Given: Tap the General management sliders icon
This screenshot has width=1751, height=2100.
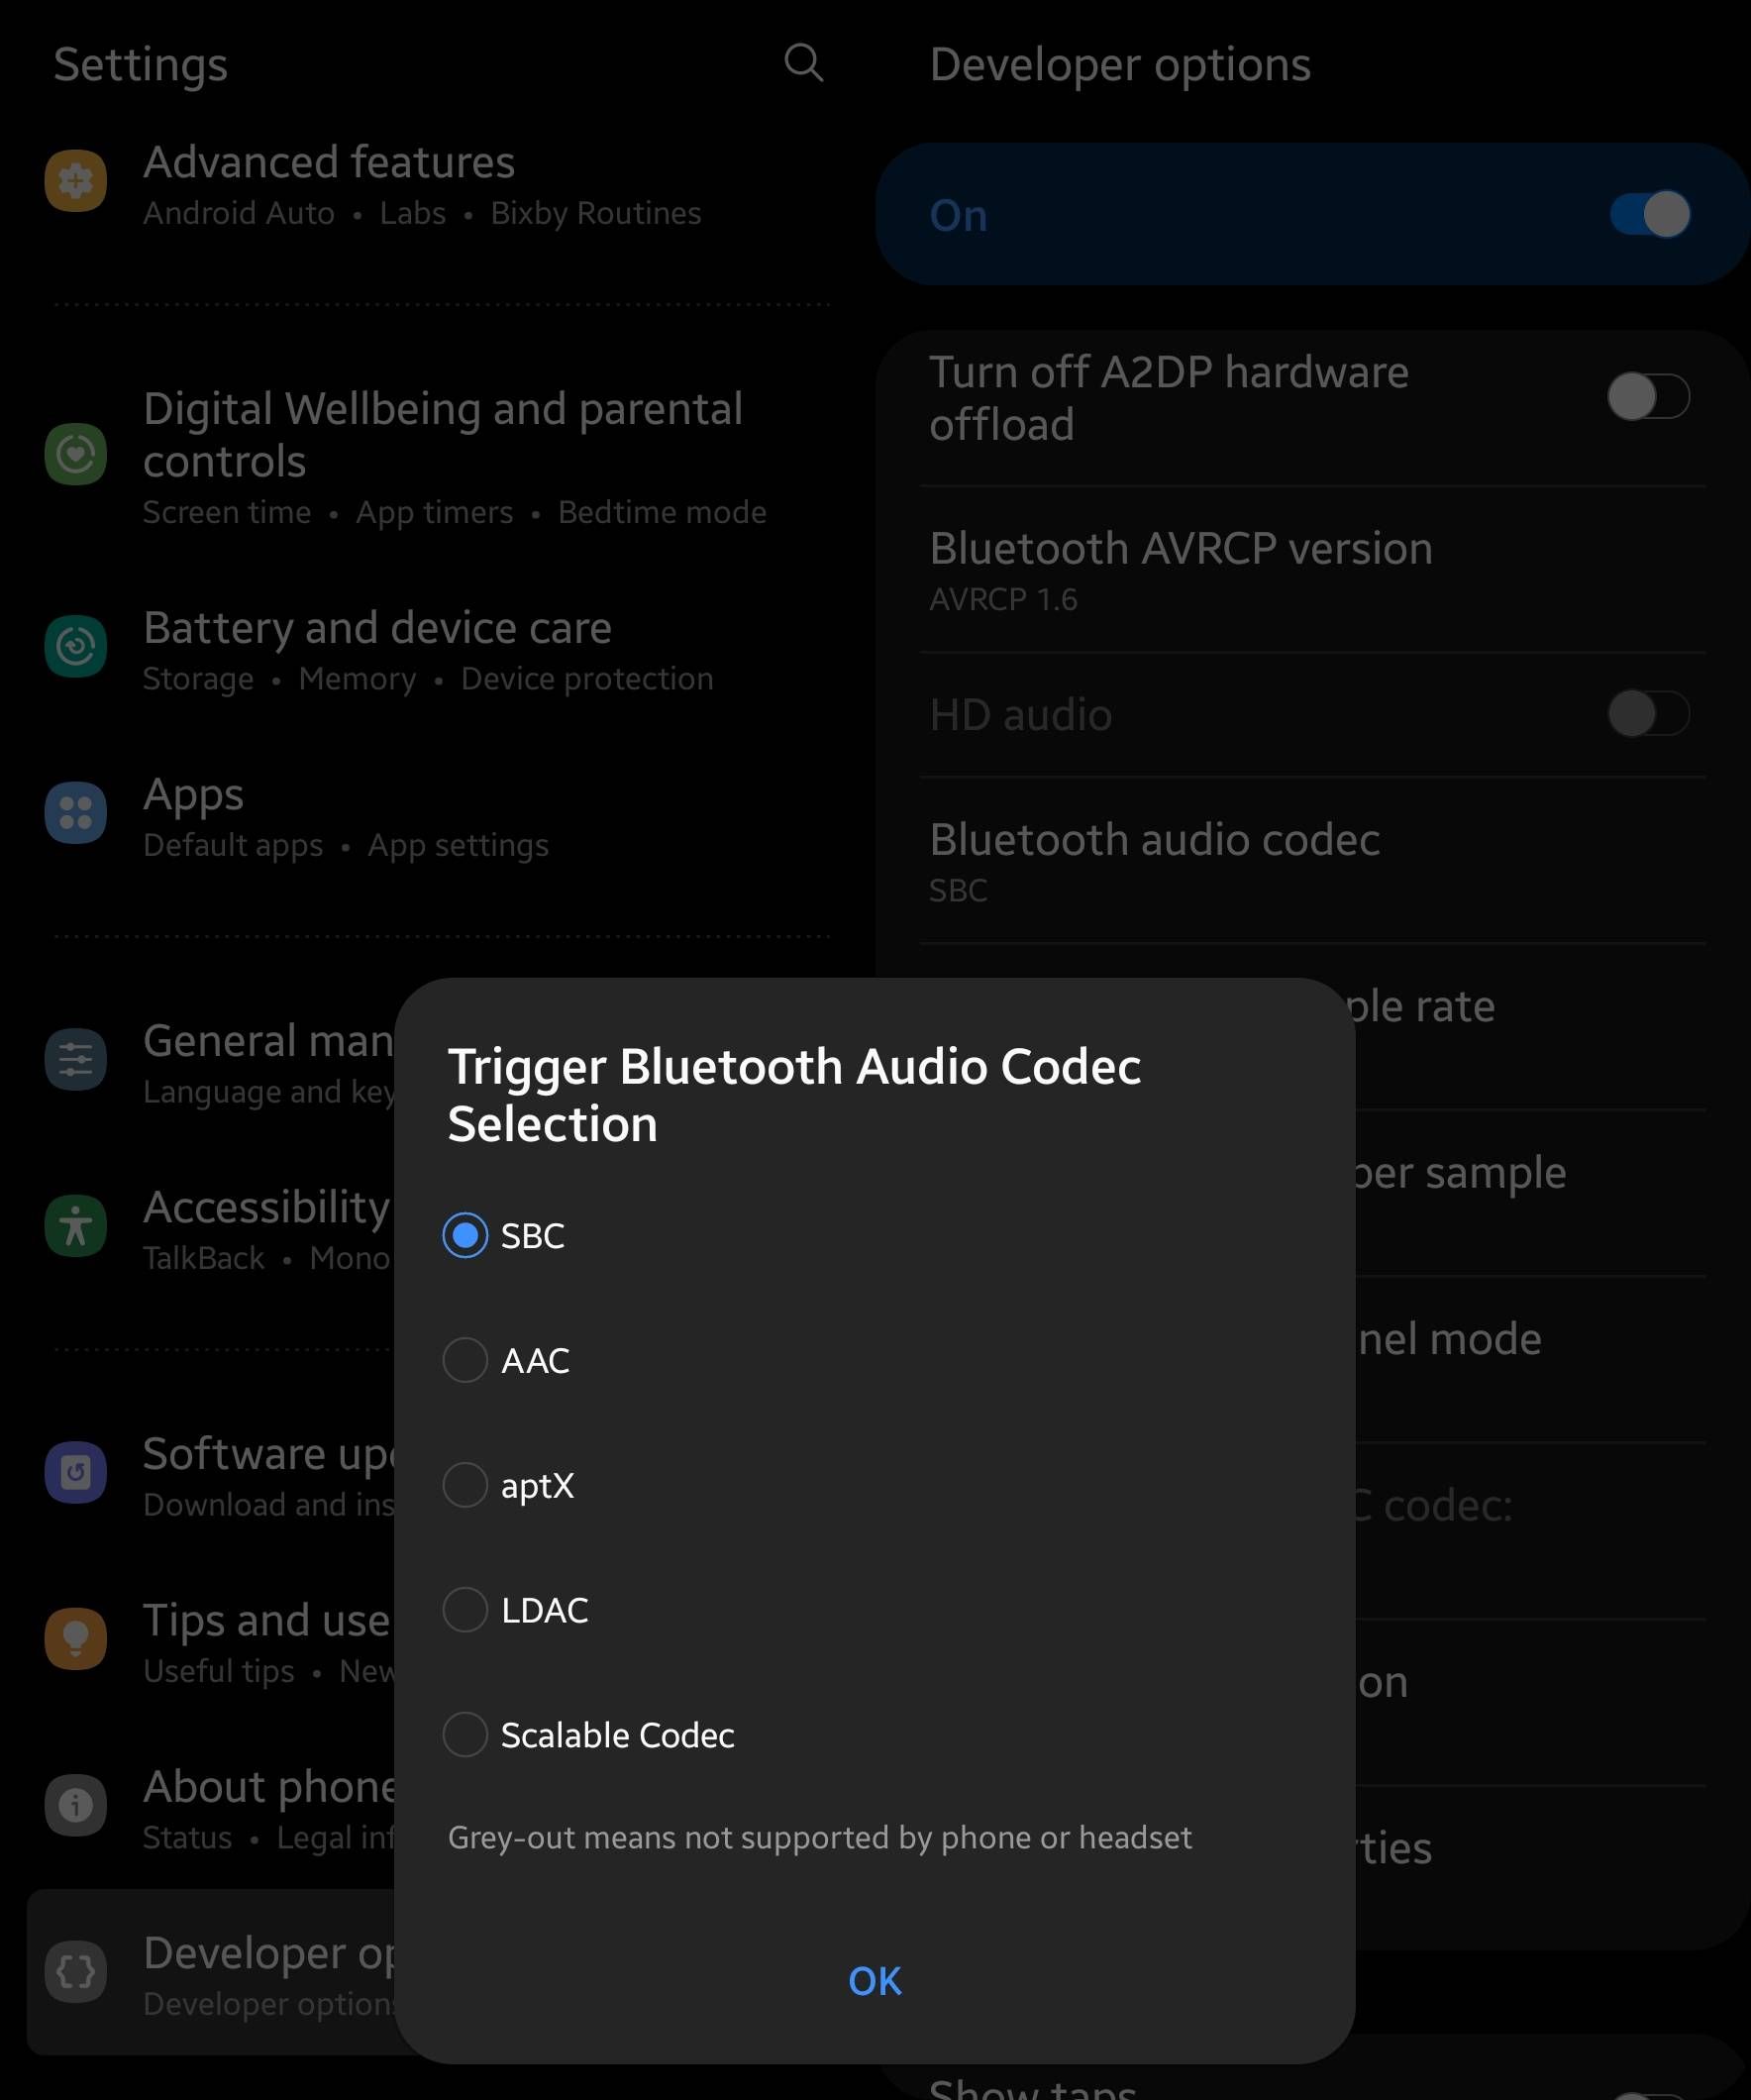Looking at the screenshot, I should pos(76,1059).
